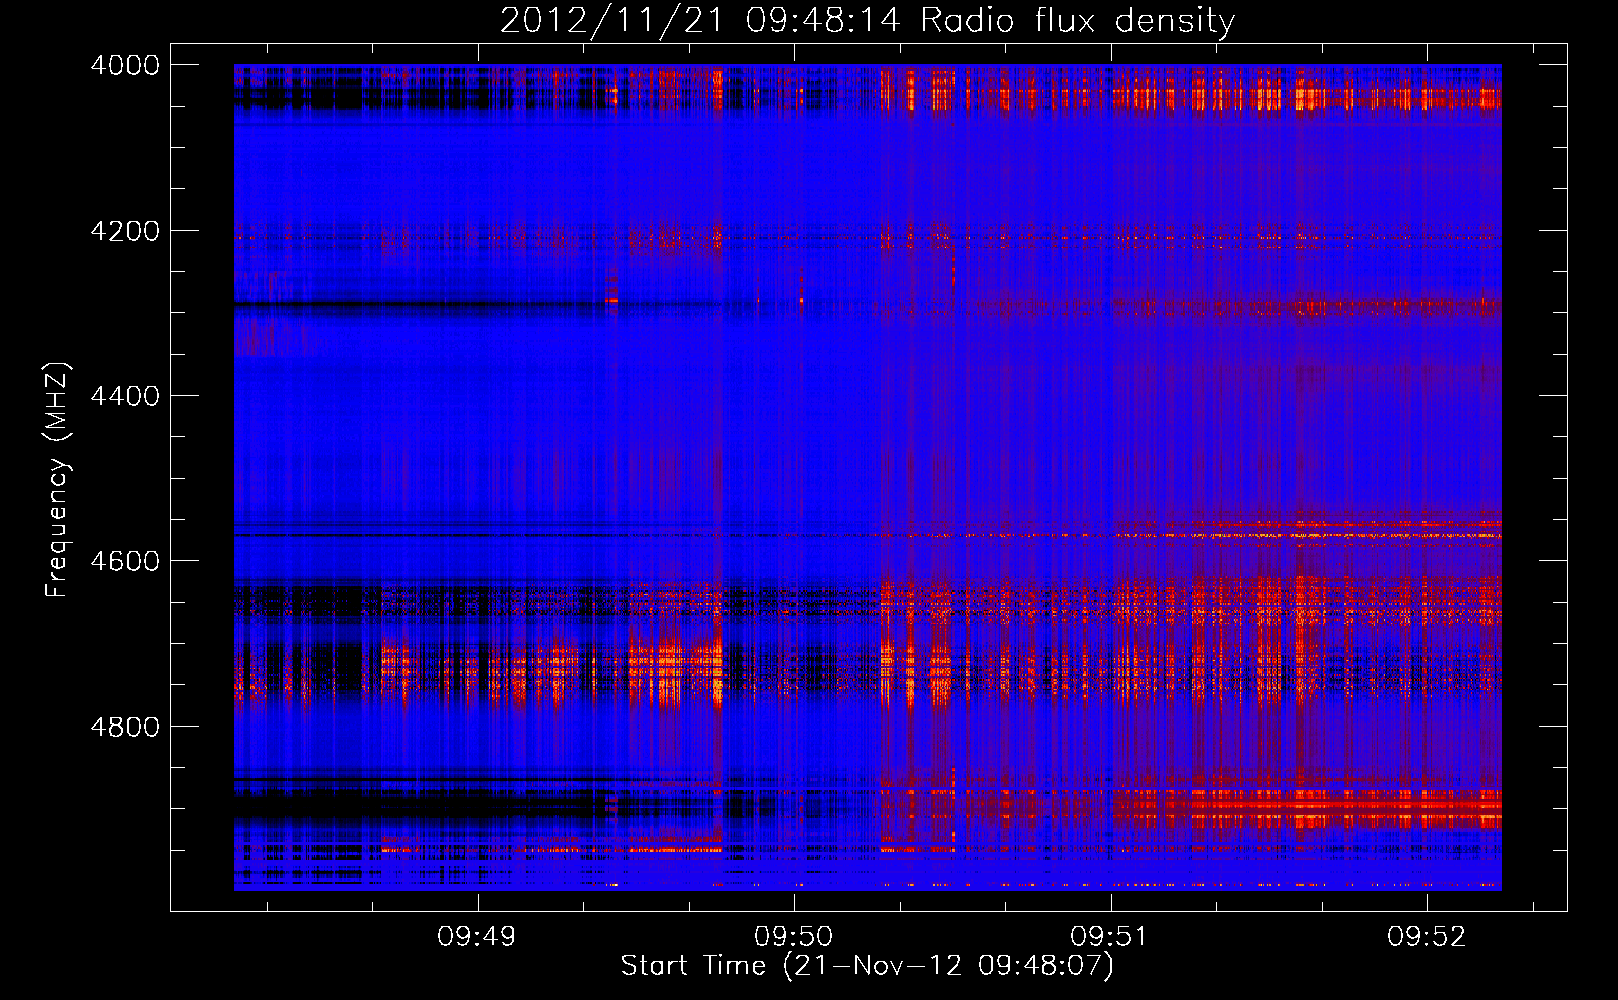Click the 09:50 time tick label
Image resolution: width=1618 pixels, height=1000 pixels.
(x=794, y=936)
